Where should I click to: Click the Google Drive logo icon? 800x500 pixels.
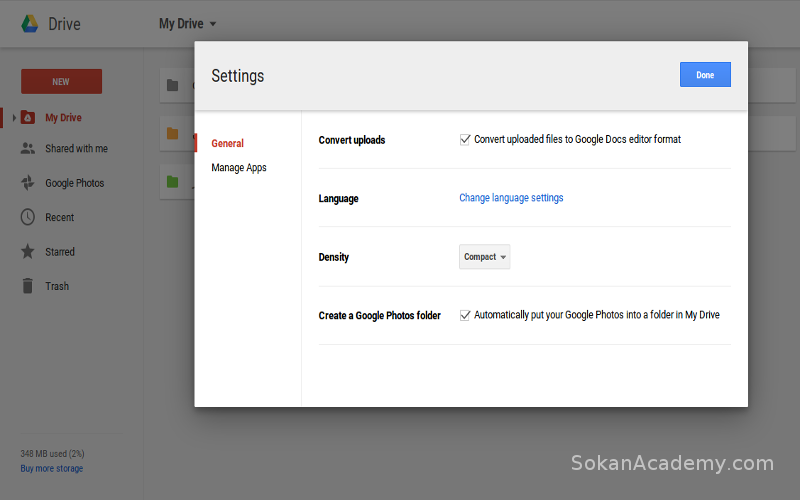30,24
